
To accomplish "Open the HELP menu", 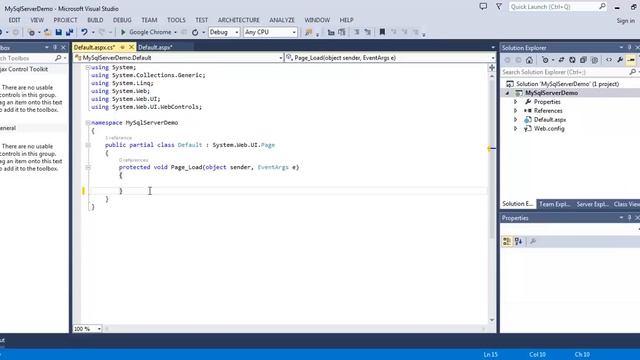I will pyautogui.click(x=346, y=20).
